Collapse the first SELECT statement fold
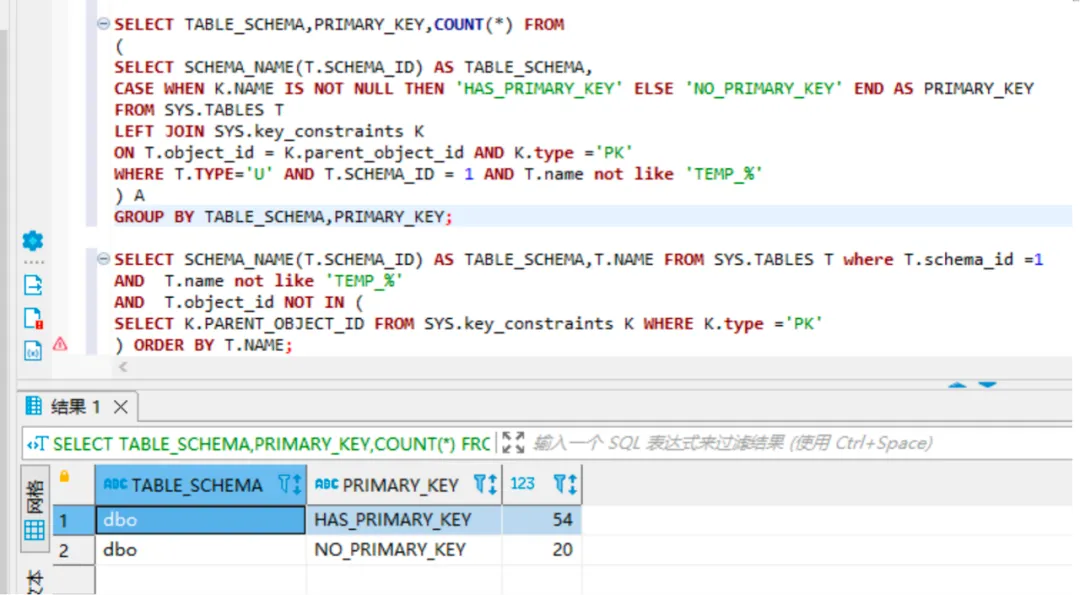The height and width of the screenshot is (595, 1080). coord(103,24)
